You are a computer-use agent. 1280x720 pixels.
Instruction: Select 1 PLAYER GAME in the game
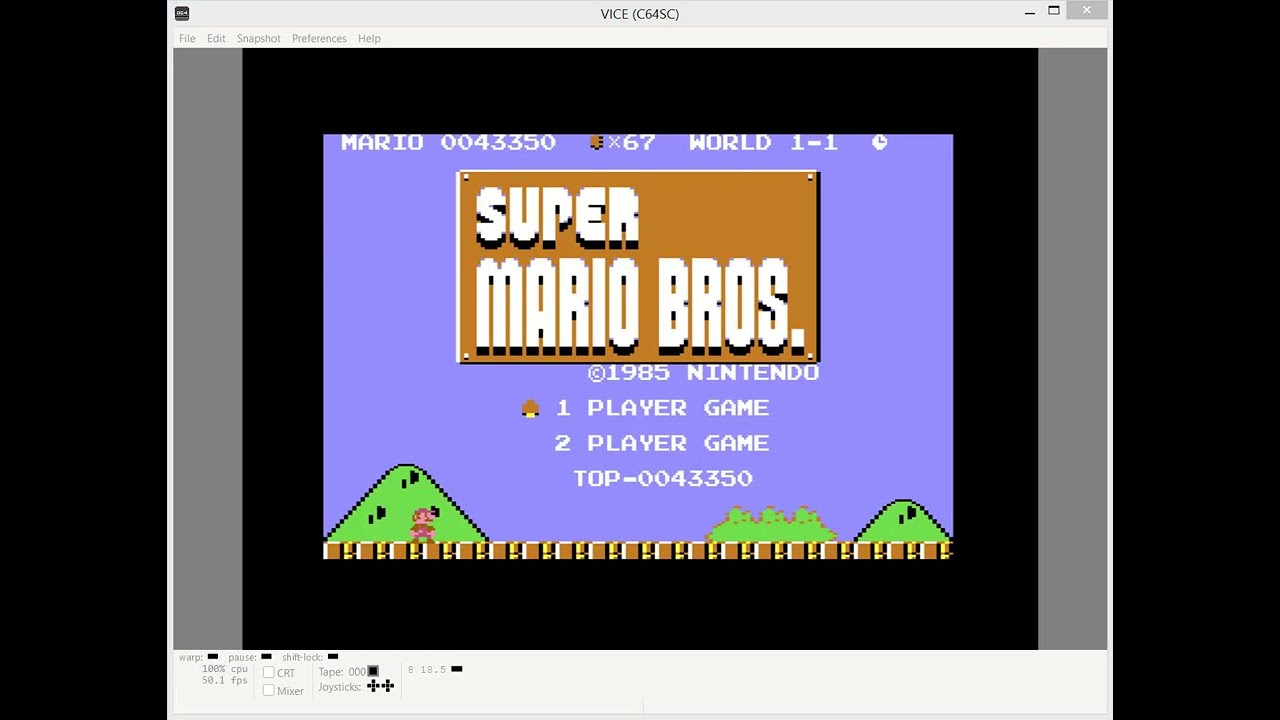[662, 408]
